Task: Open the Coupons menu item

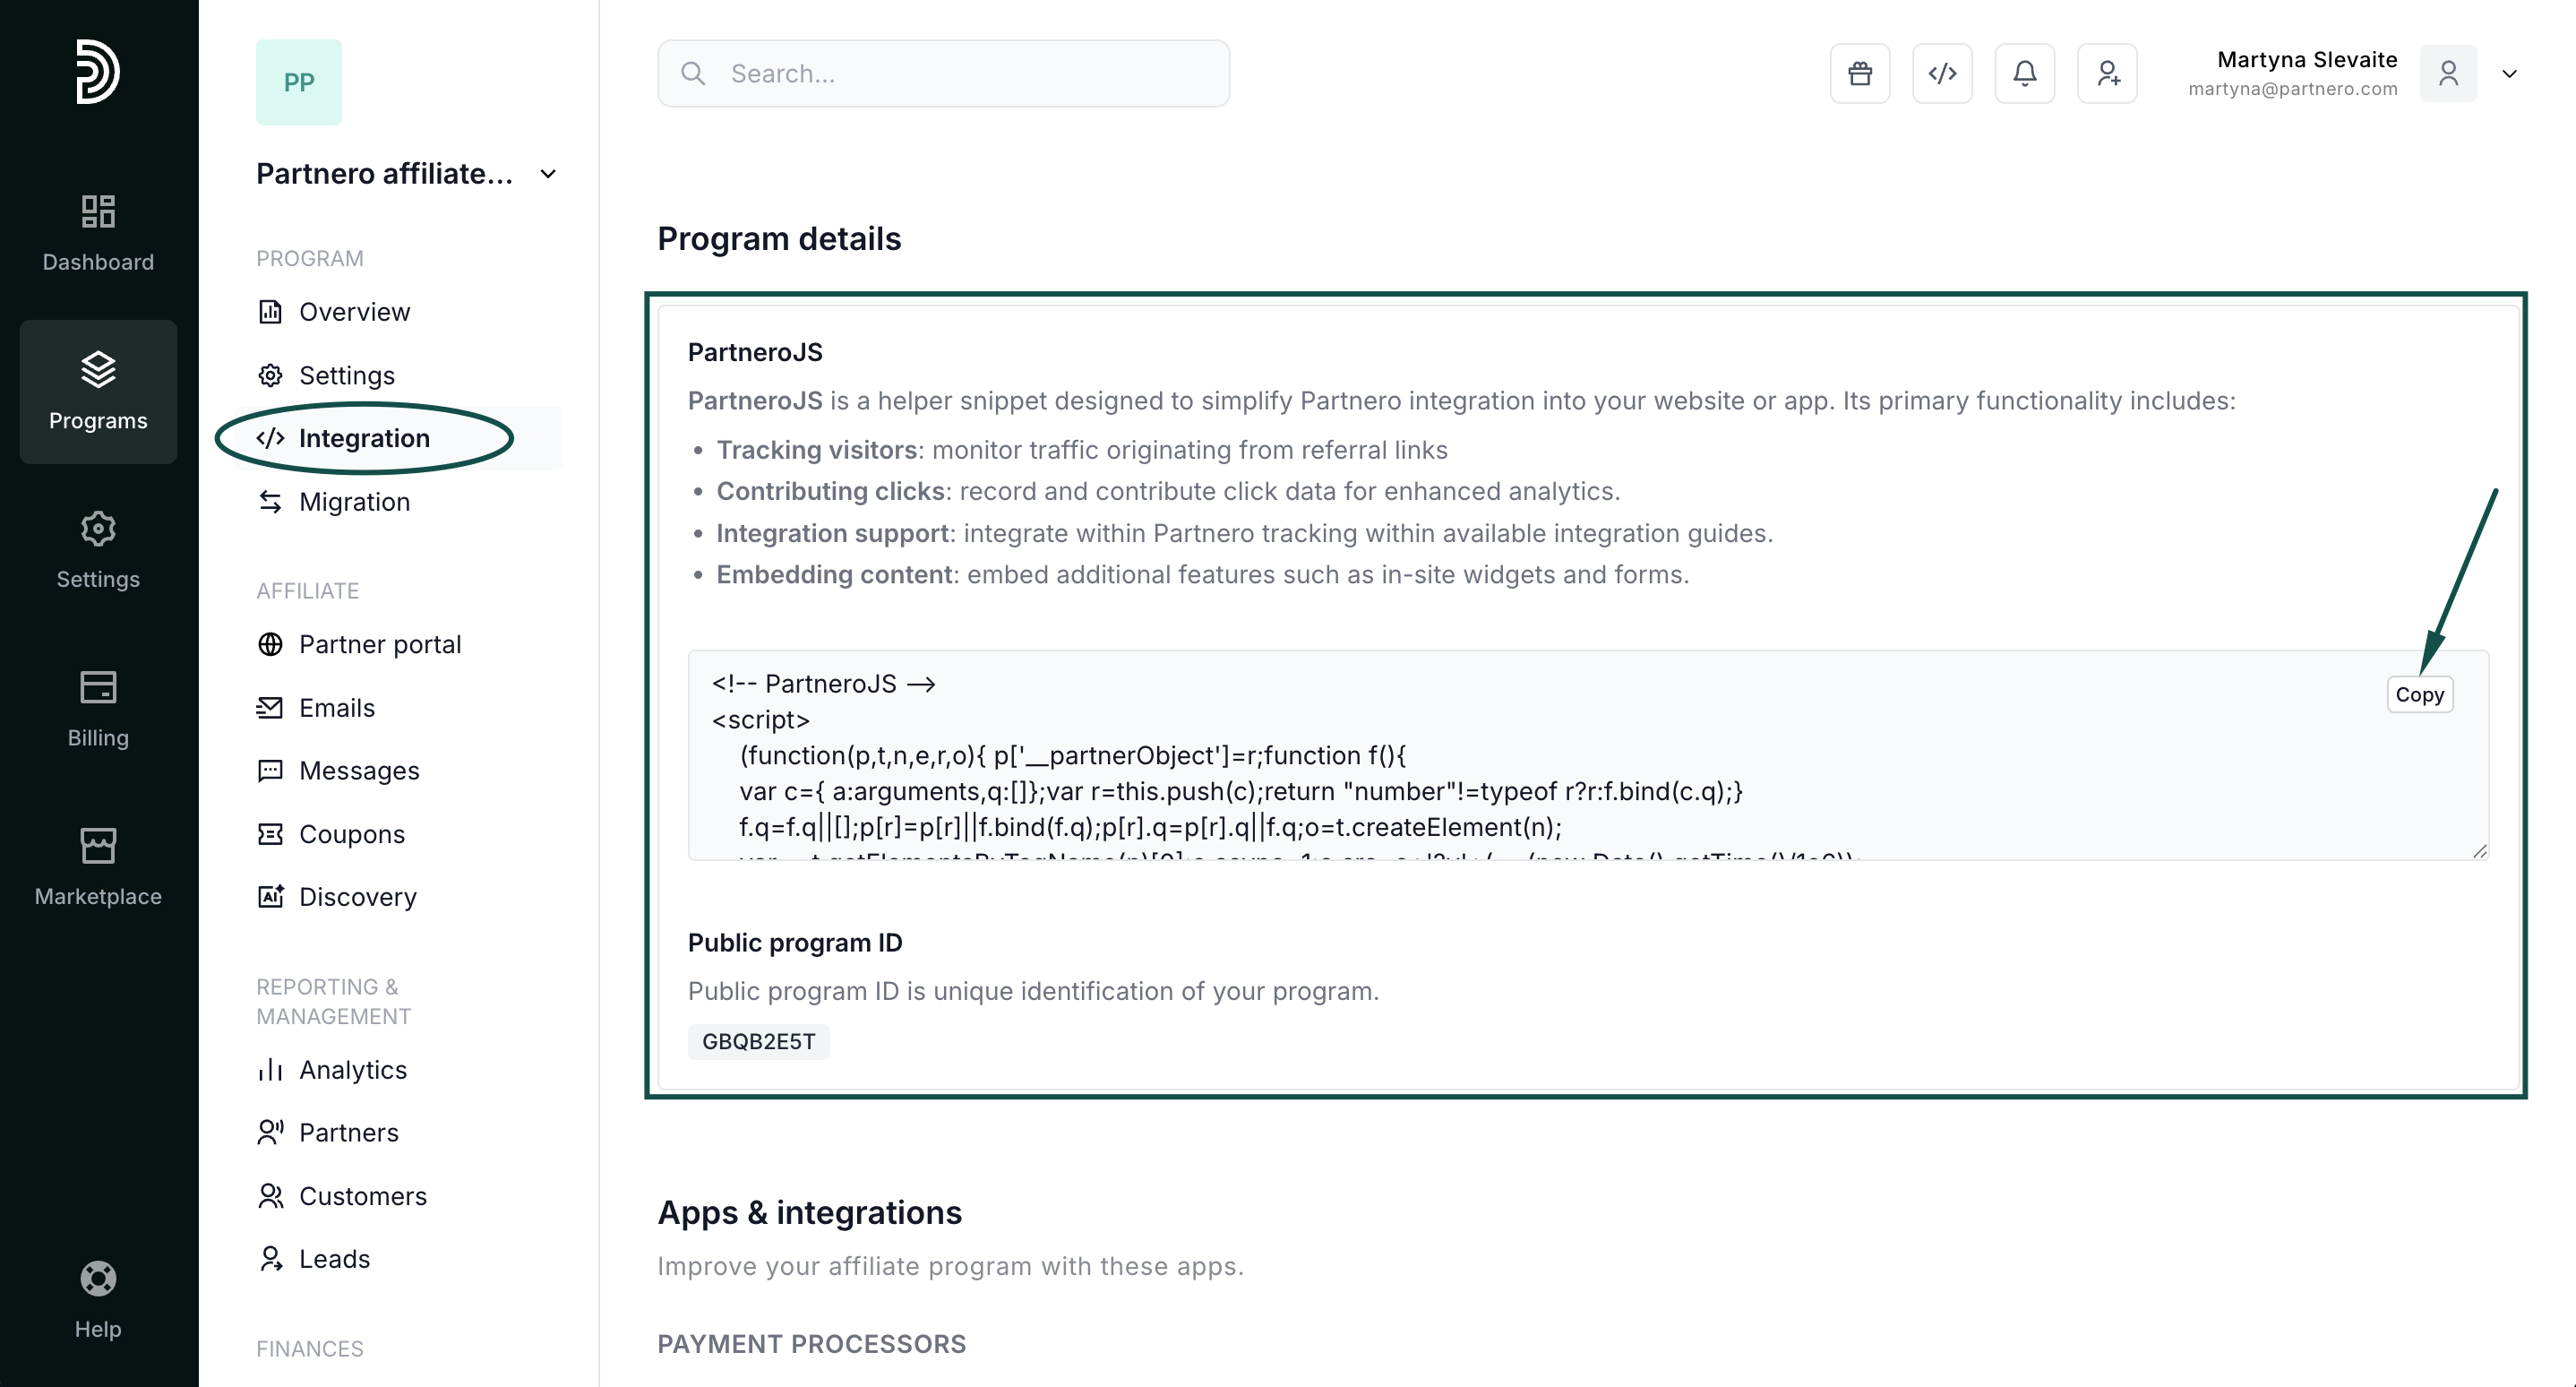Action: 351,834
